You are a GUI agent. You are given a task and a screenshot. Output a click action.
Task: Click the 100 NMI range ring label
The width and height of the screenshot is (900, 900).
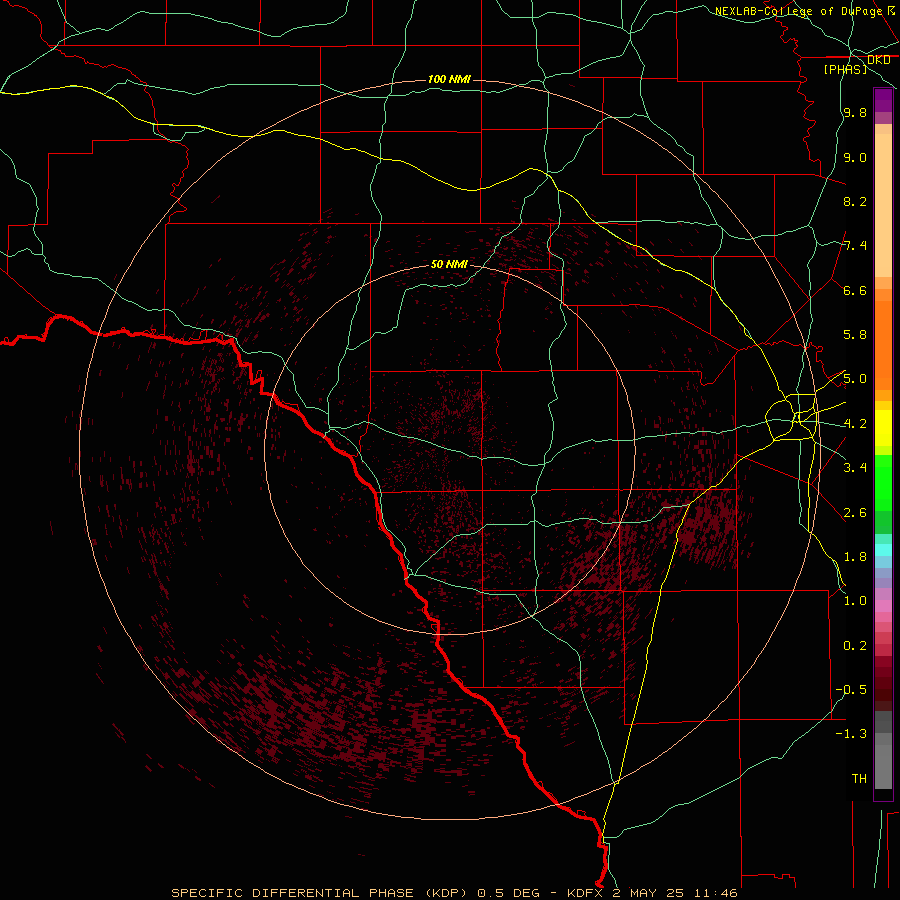449,79
